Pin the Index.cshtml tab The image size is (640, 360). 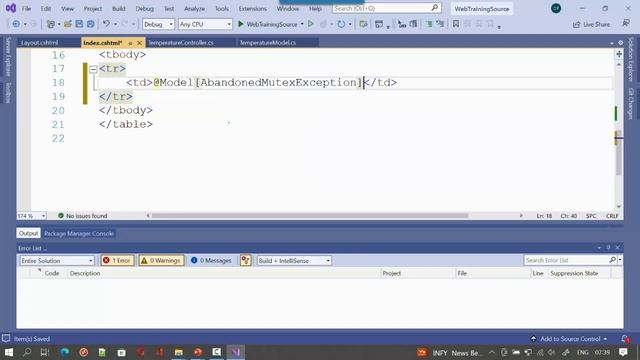point(130,43)
